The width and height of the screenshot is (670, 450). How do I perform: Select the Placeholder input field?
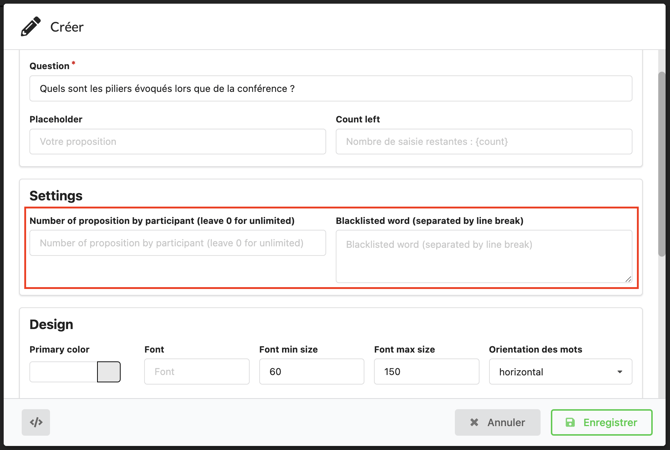177,142
